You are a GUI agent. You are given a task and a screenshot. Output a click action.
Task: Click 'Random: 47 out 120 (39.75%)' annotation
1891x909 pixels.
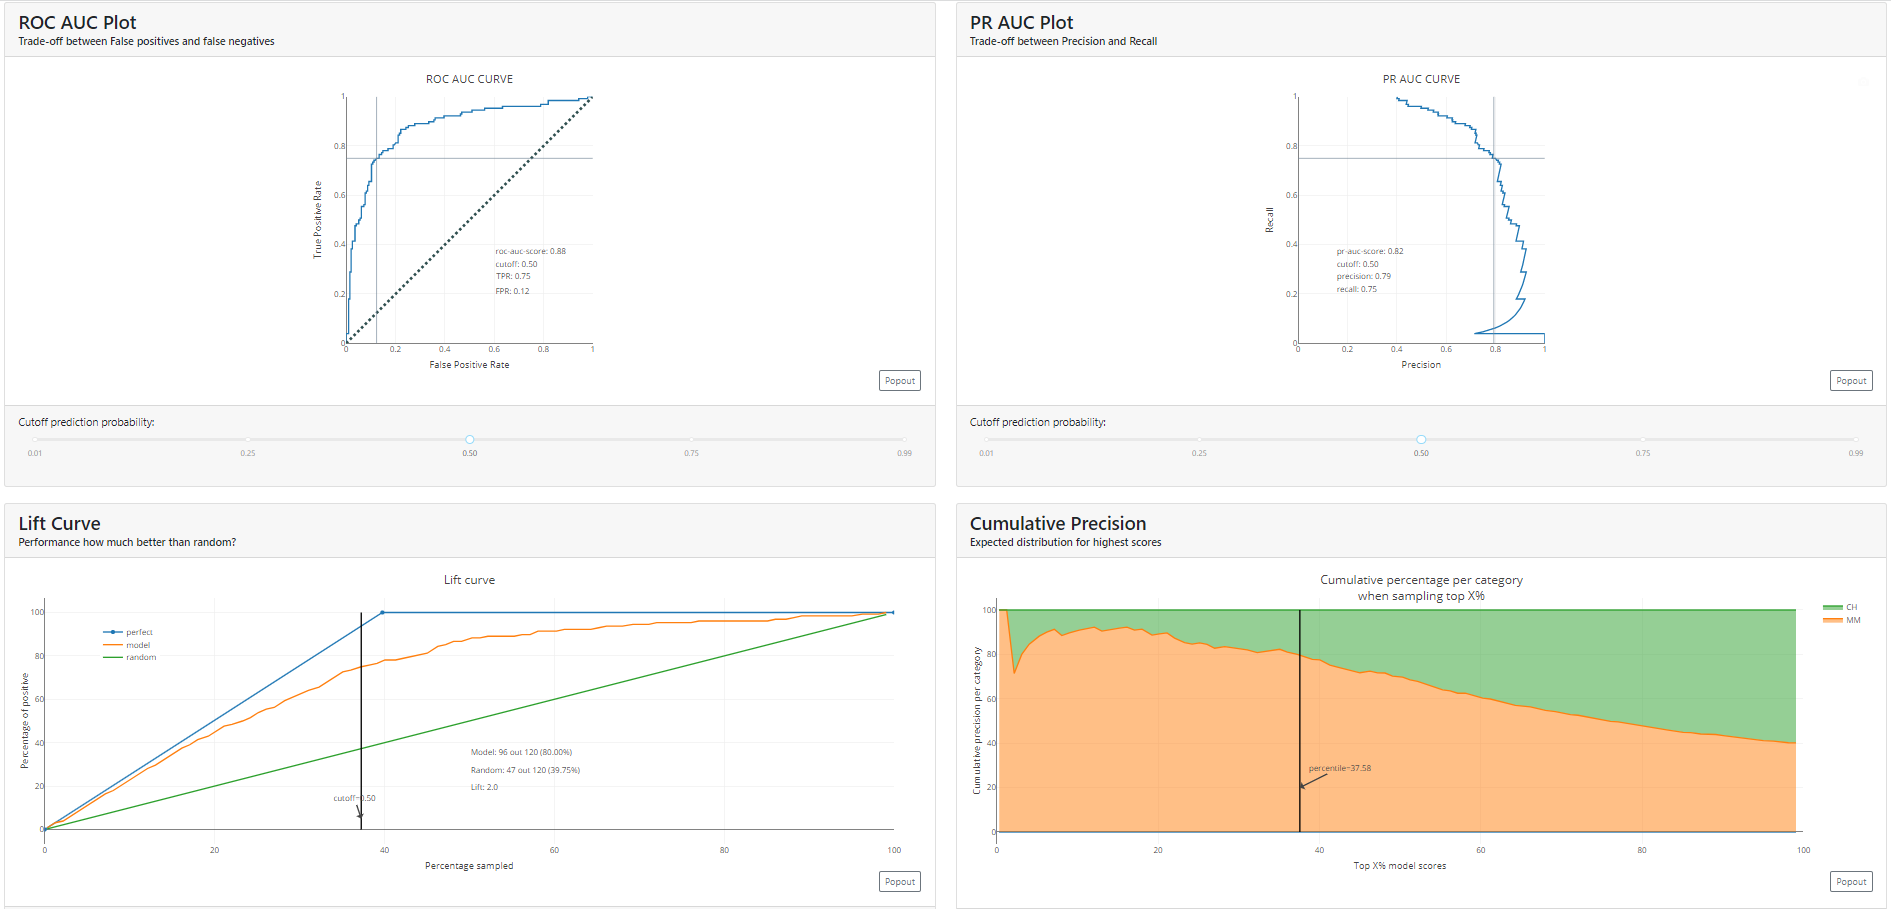pyautogui.click(x=525, y=770)
